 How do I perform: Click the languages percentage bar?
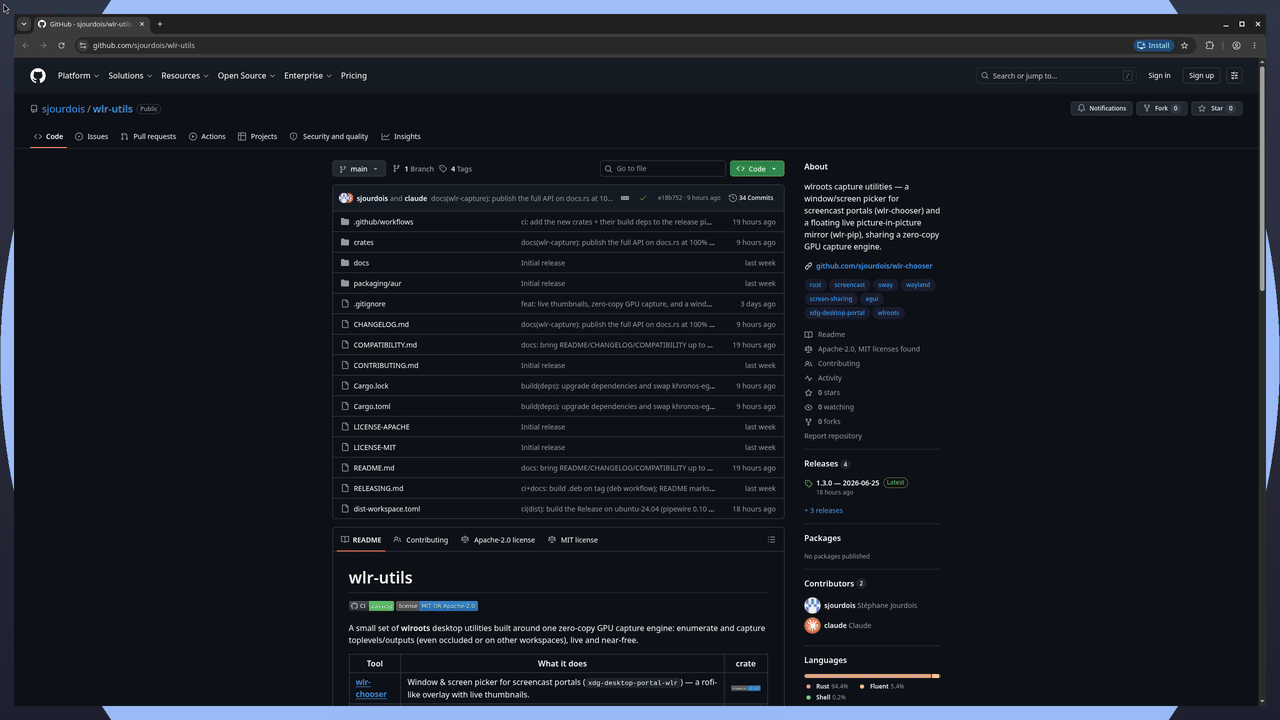tap(872, 676)
